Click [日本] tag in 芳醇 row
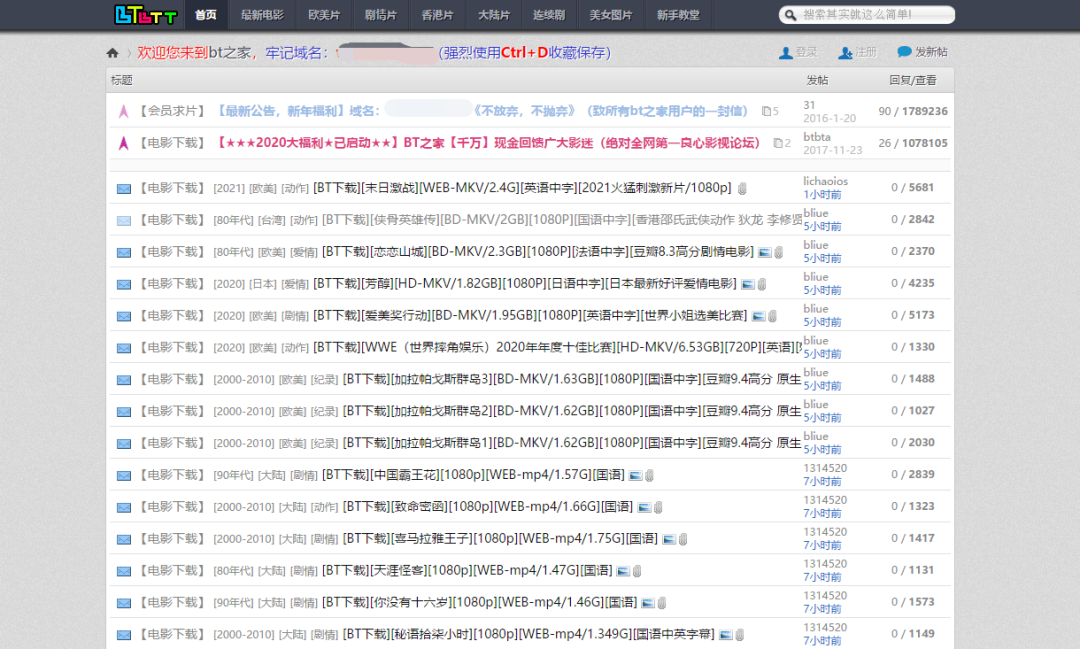The image size is (1080, 649). [x=263, y=284]
